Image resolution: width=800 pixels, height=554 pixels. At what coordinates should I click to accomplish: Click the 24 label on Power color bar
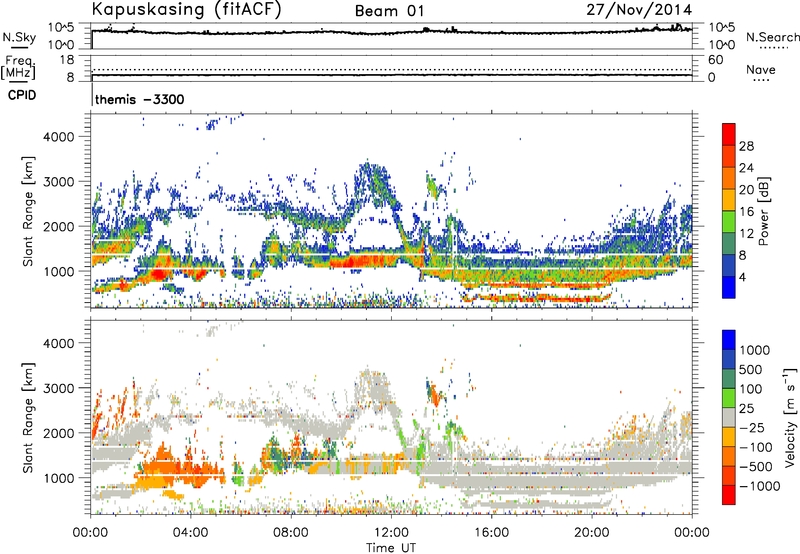pos(746,168)
